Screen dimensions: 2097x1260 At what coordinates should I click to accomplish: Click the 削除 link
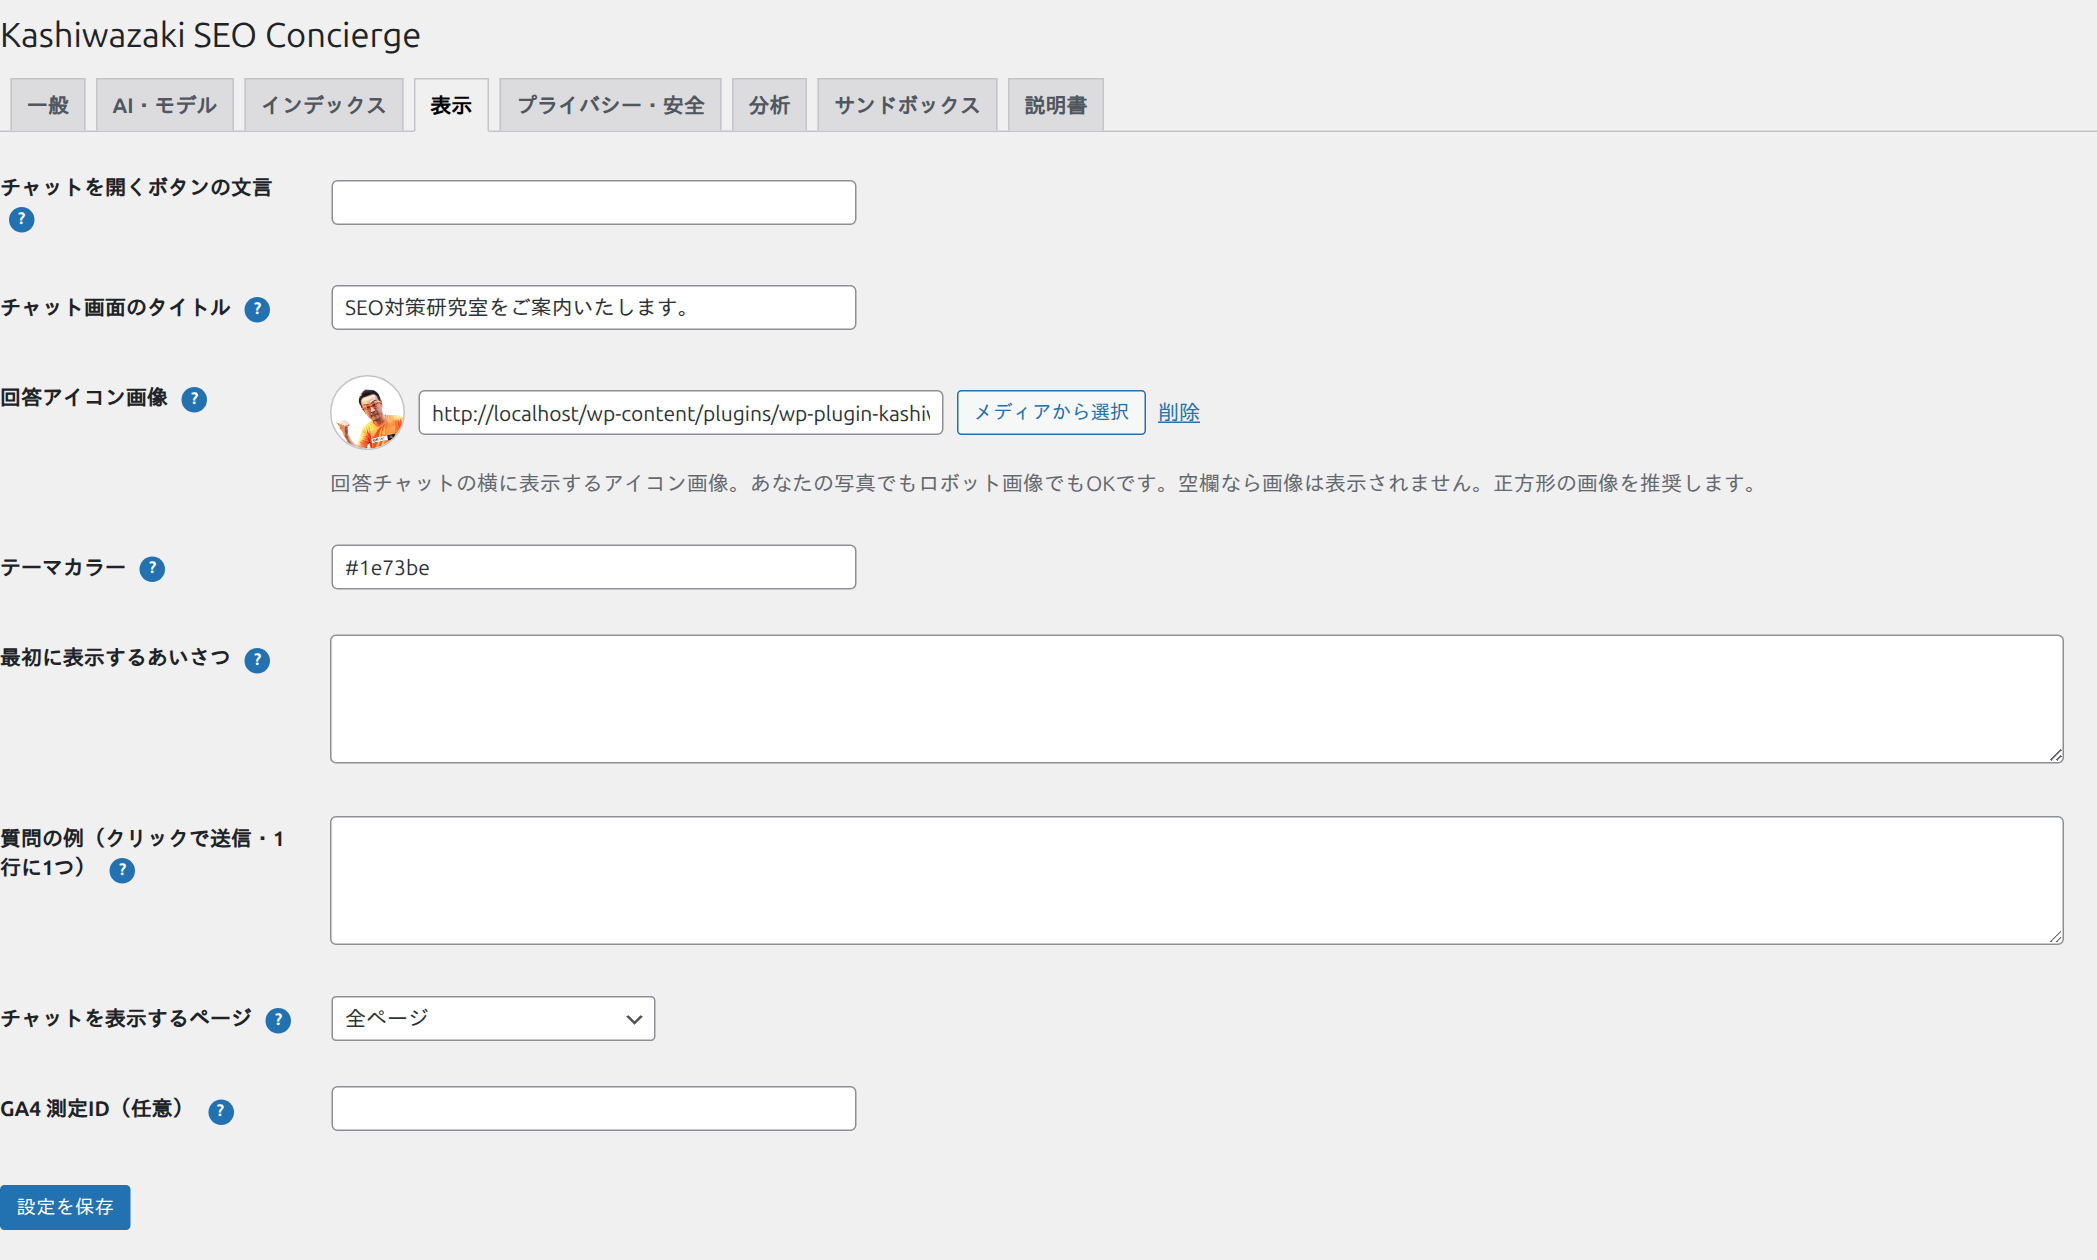coord(1179,412)
